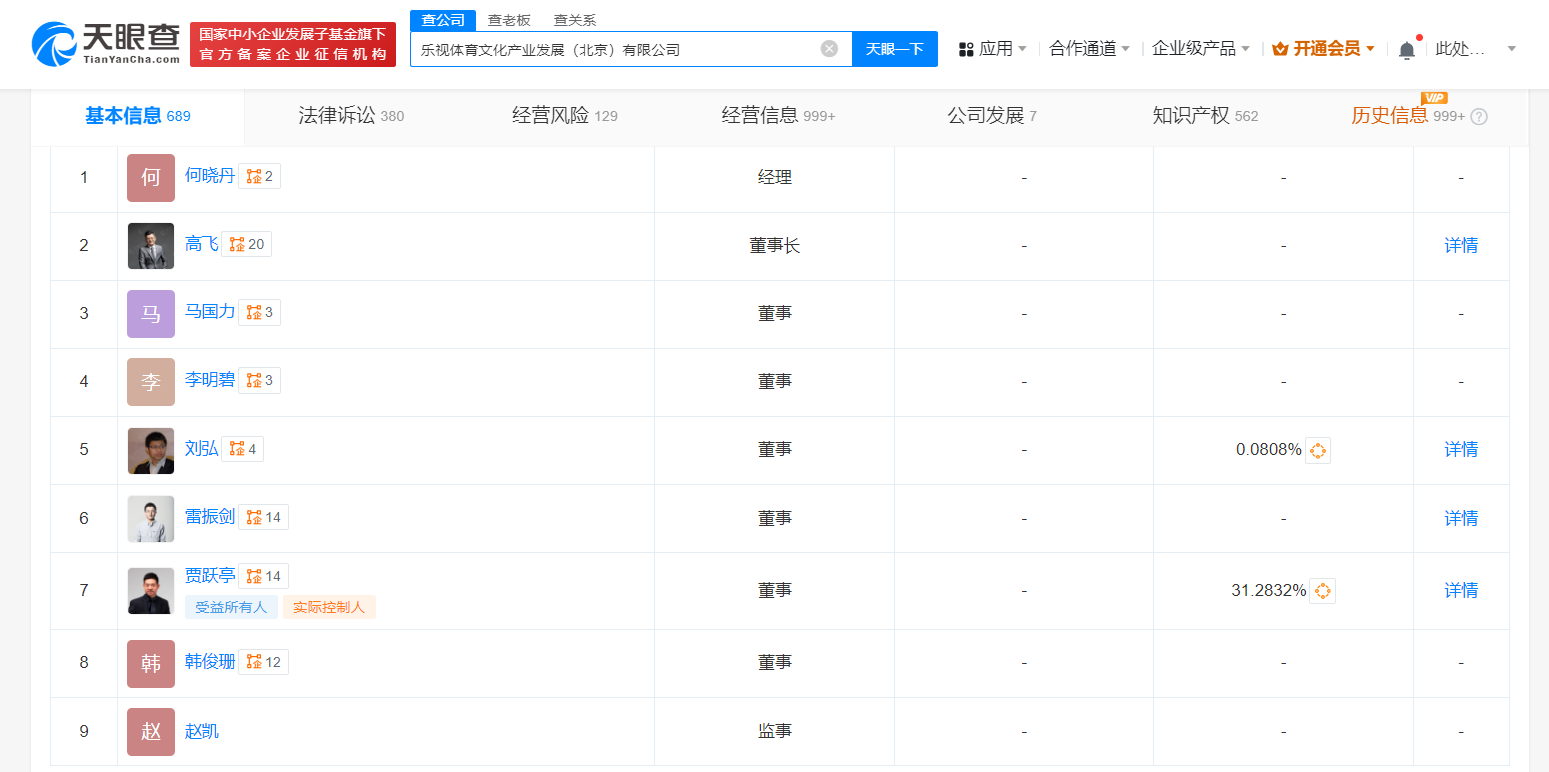Select the 法律诉讼 tab
This screenshot has height=772, width=1549.
tap(351, 116)
